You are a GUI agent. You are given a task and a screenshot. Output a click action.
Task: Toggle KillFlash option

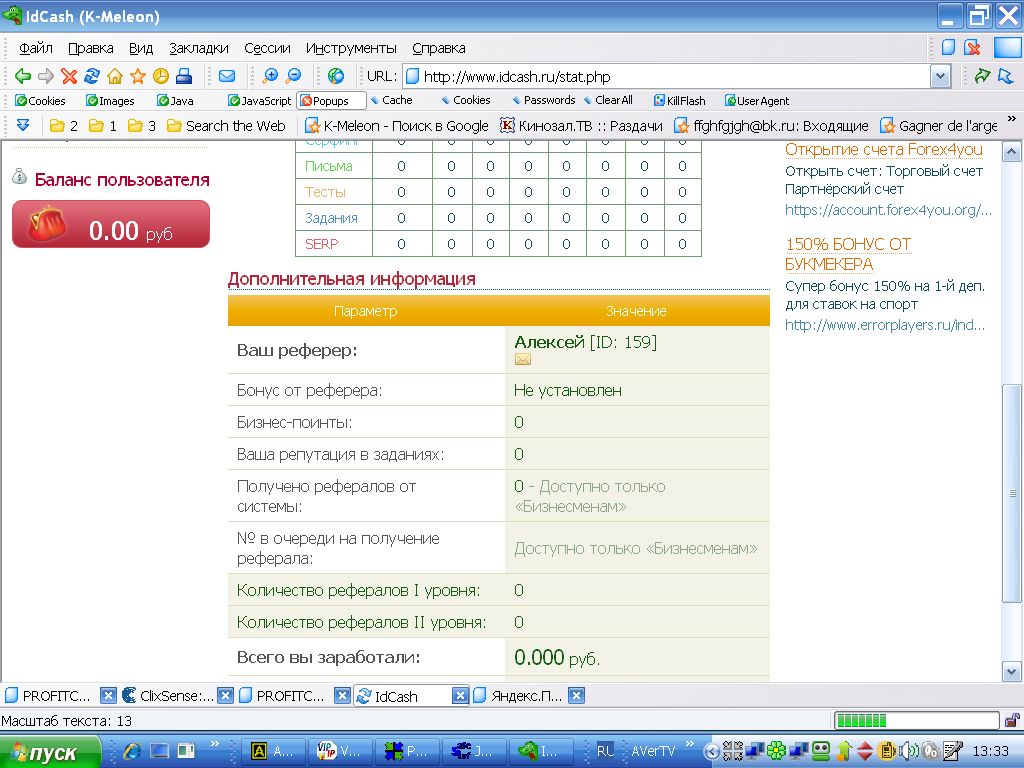pyautogui.click(x=679, y=101)
